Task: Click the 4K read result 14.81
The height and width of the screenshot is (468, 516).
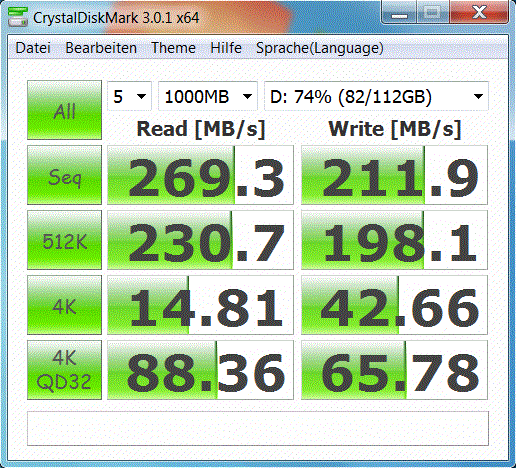Action: pos(200,305)
